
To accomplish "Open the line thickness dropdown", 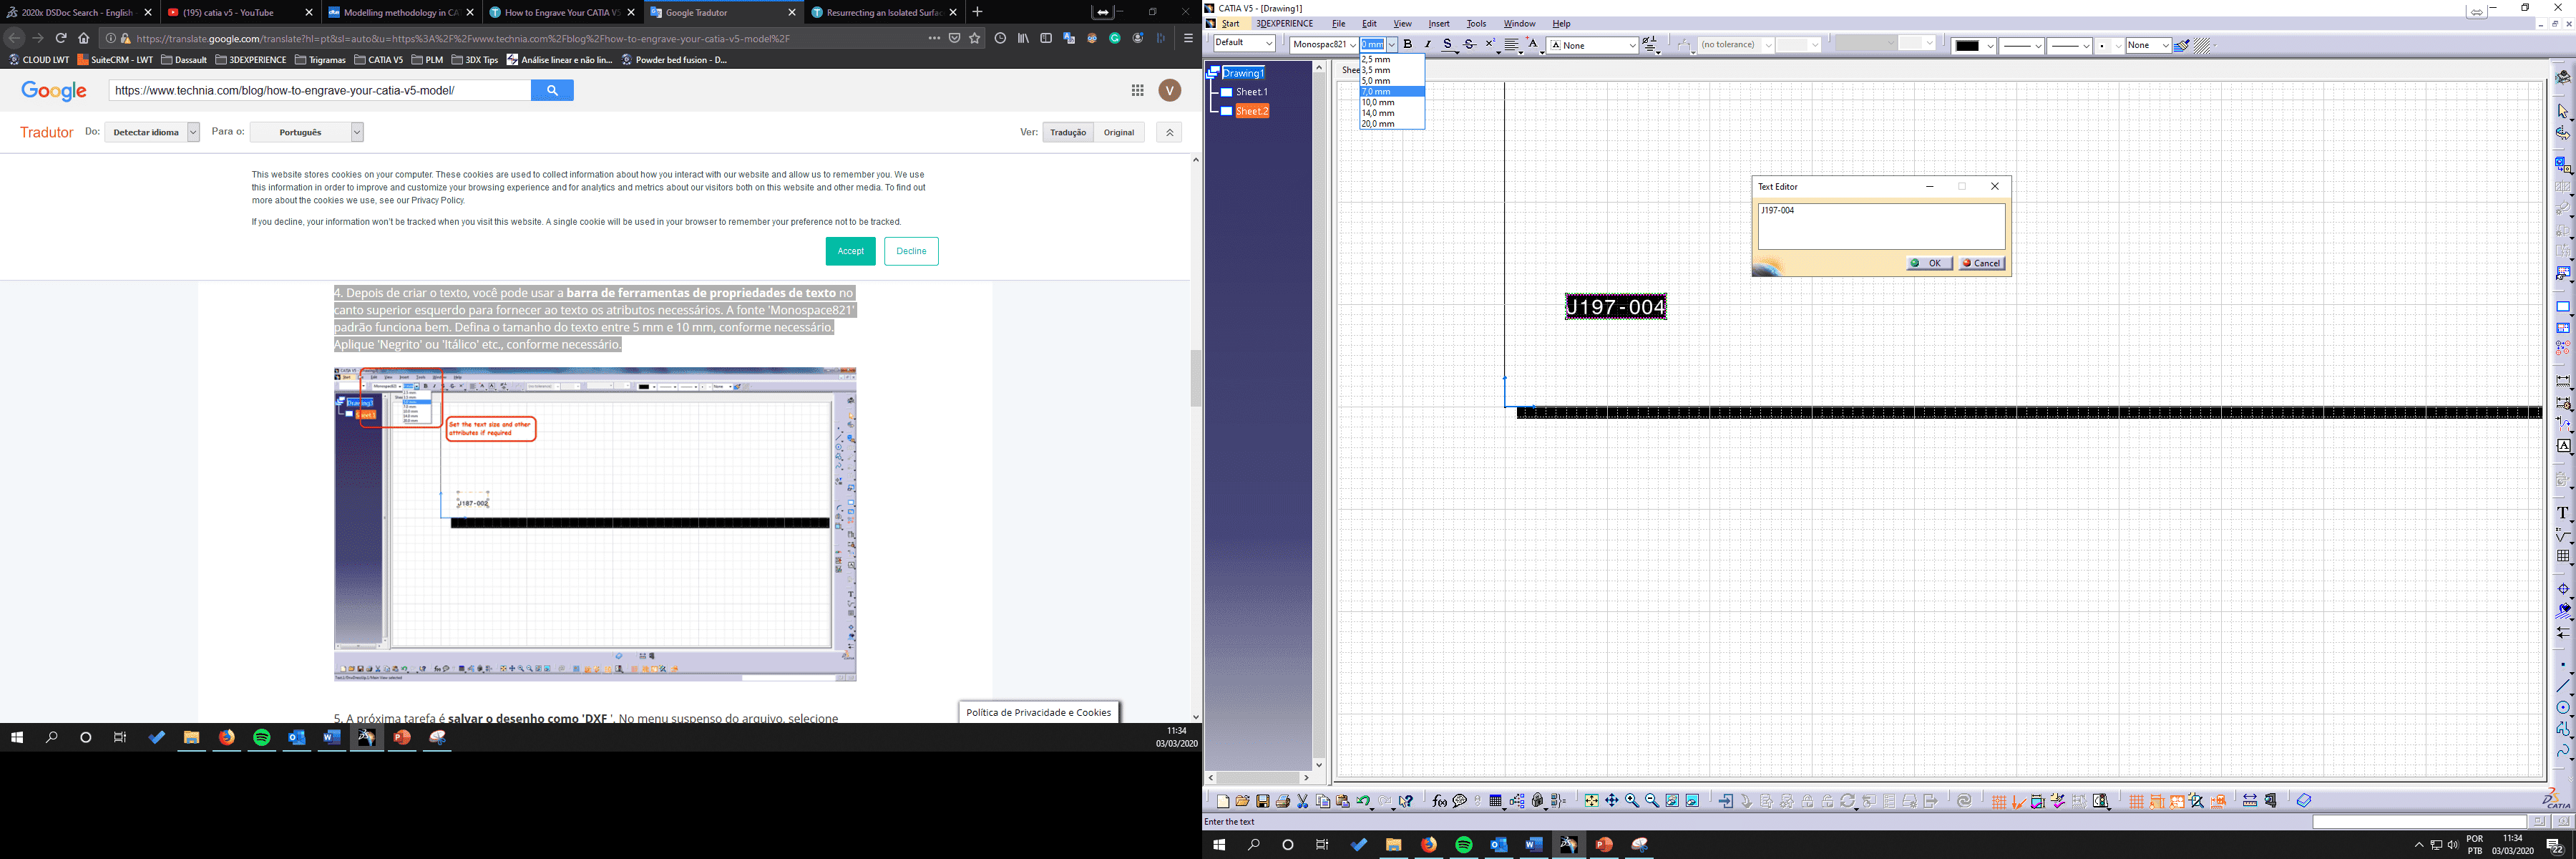I will (x=2022, y=45).
